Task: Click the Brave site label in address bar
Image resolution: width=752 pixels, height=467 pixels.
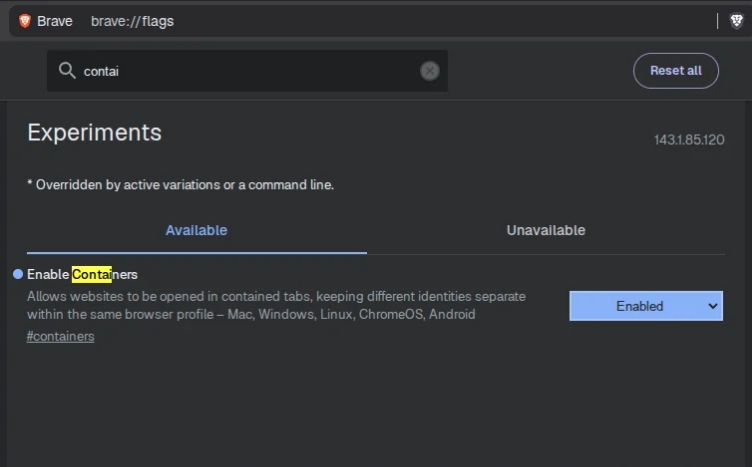Action: tap(55, 21)
